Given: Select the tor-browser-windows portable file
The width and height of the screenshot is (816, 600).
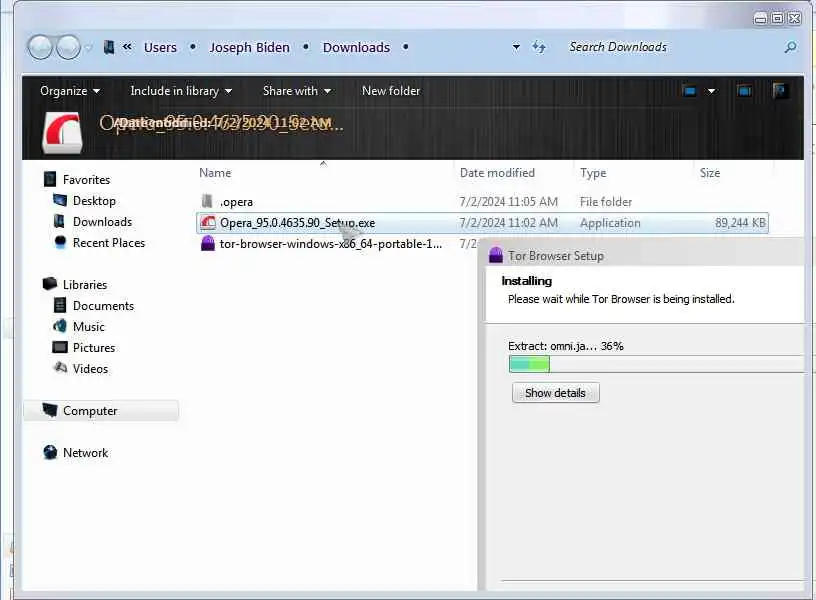Looking at the screenshot, I should (x=331, y=244).
